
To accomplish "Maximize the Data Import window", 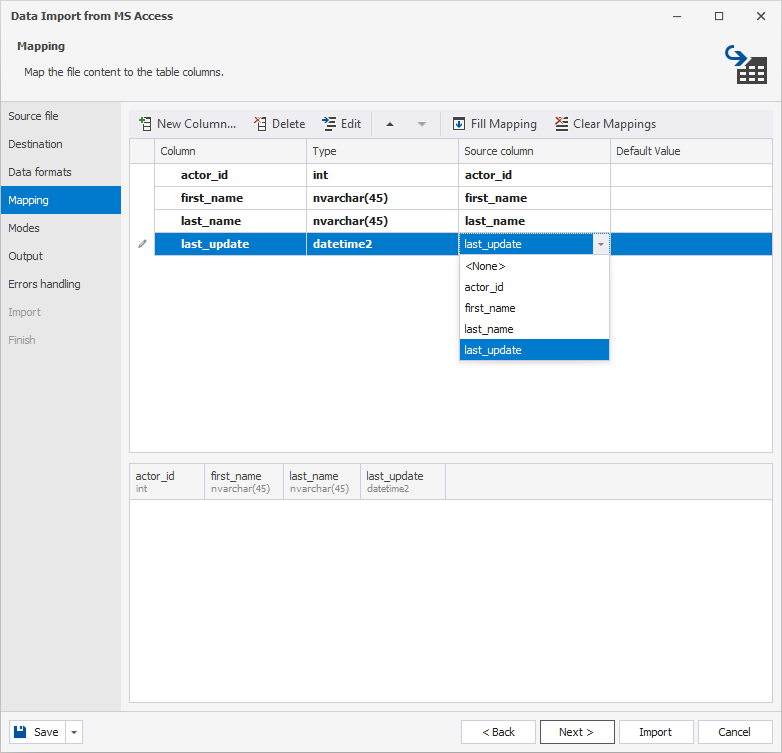I will click(719, 16).
